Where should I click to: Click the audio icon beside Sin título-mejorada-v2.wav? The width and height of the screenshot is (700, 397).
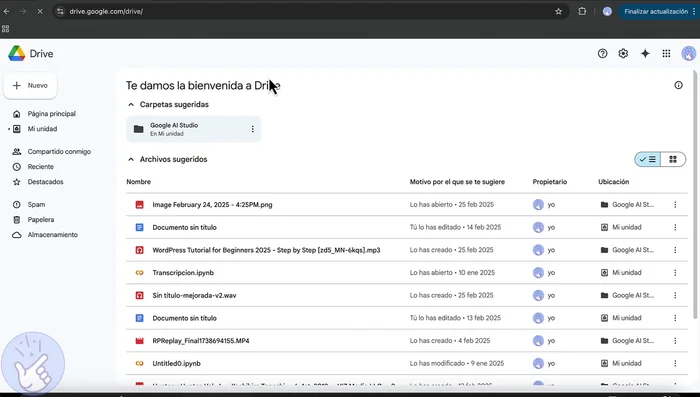[139, 296]
